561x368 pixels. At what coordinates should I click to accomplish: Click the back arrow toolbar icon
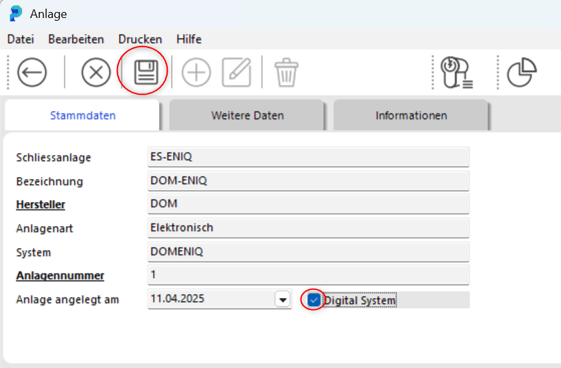(x=32, y=72)
